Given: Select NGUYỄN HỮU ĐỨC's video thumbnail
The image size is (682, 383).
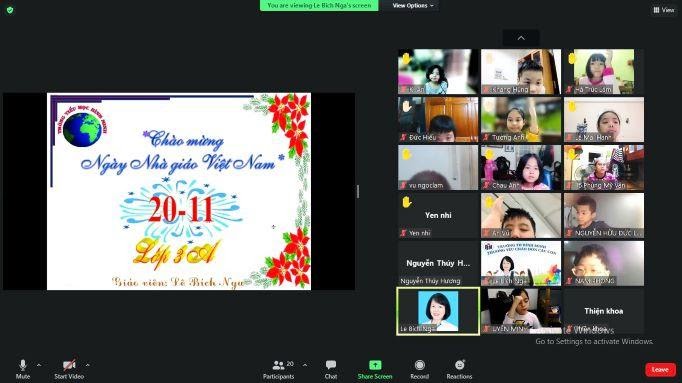Looking at the screenshot, I should [604, 215].
